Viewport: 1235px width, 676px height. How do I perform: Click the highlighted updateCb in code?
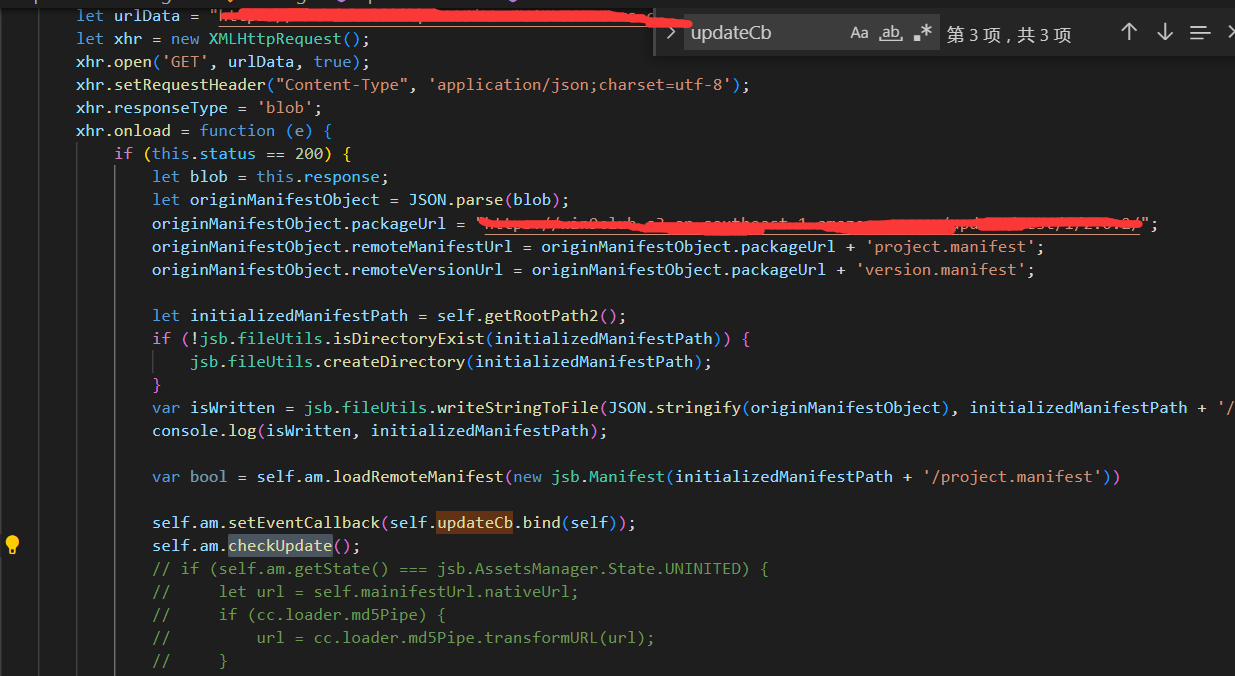474,522
